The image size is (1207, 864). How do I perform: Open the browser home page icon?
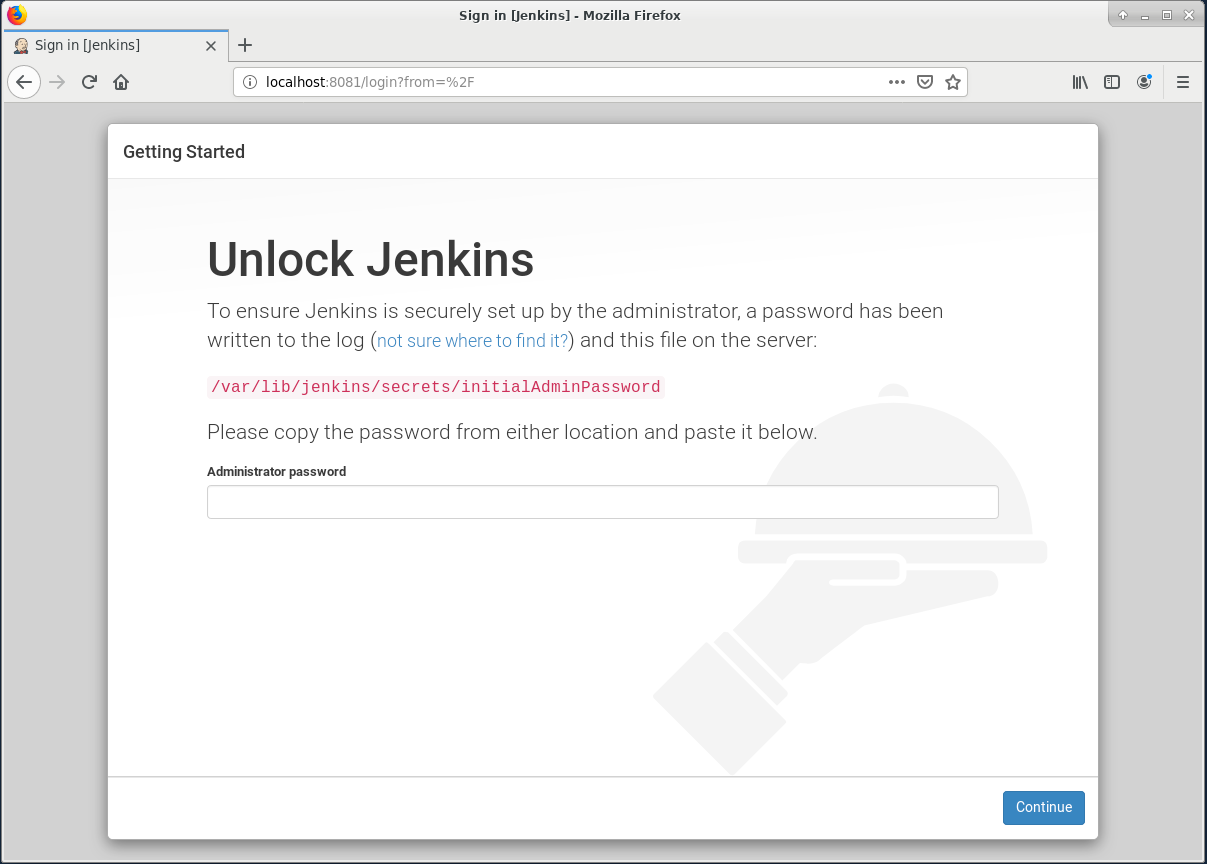(x=120, y=82)
